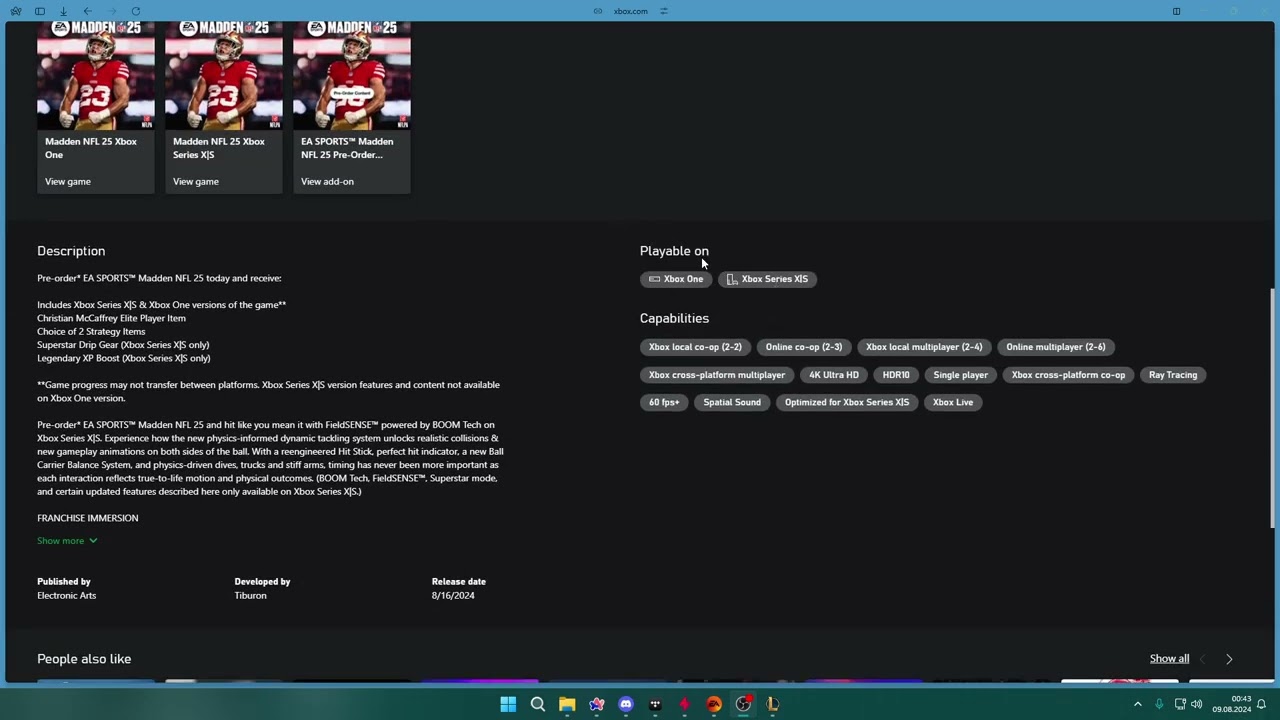
Task: Click the 4K Ultra HD tag
Action: point(834,375)
